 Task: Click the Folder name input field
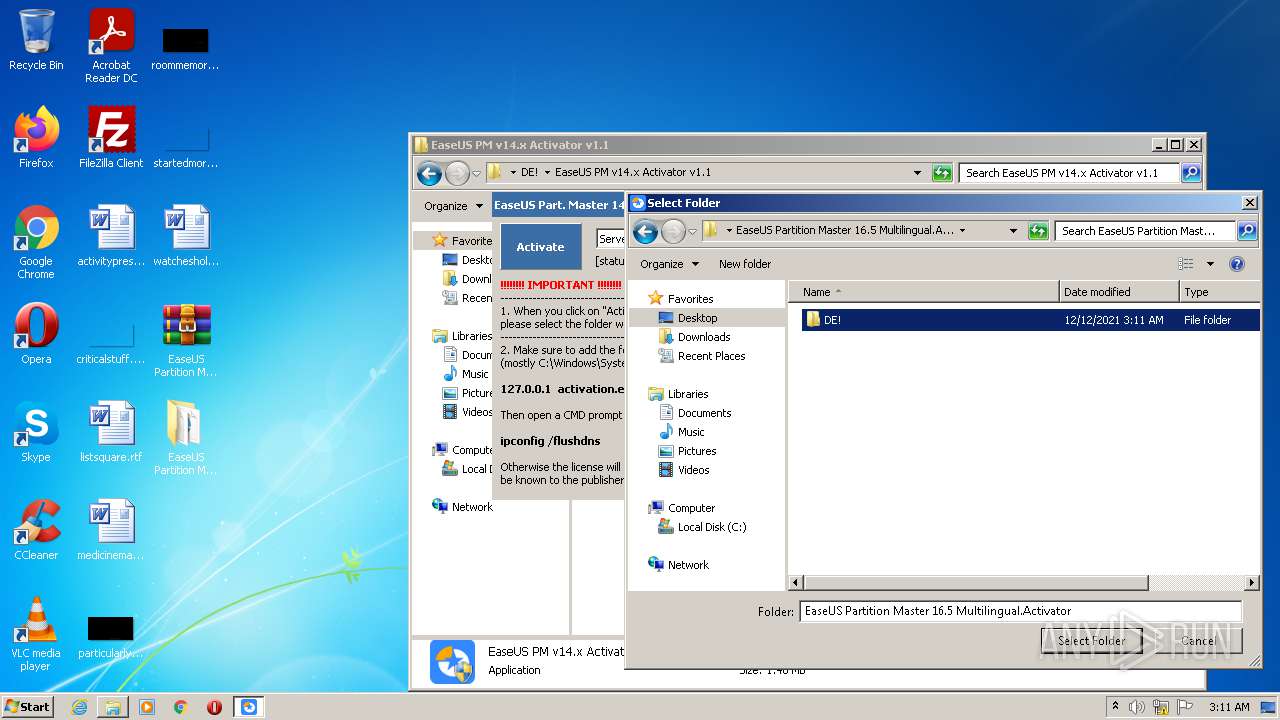click(x=1020, y=611)
